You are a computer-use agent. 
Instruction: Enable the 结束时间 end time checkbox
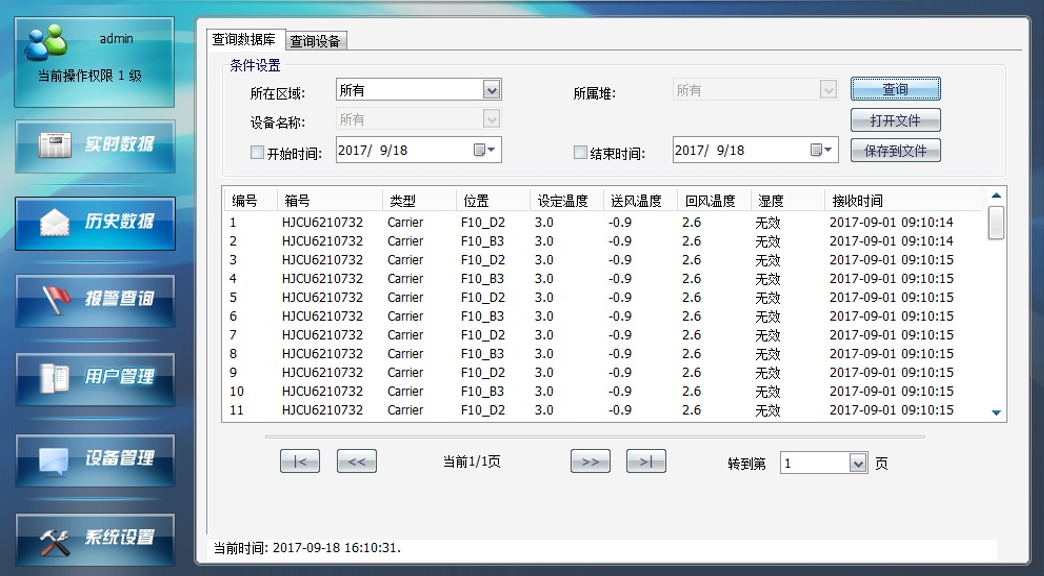pos(580,153)
